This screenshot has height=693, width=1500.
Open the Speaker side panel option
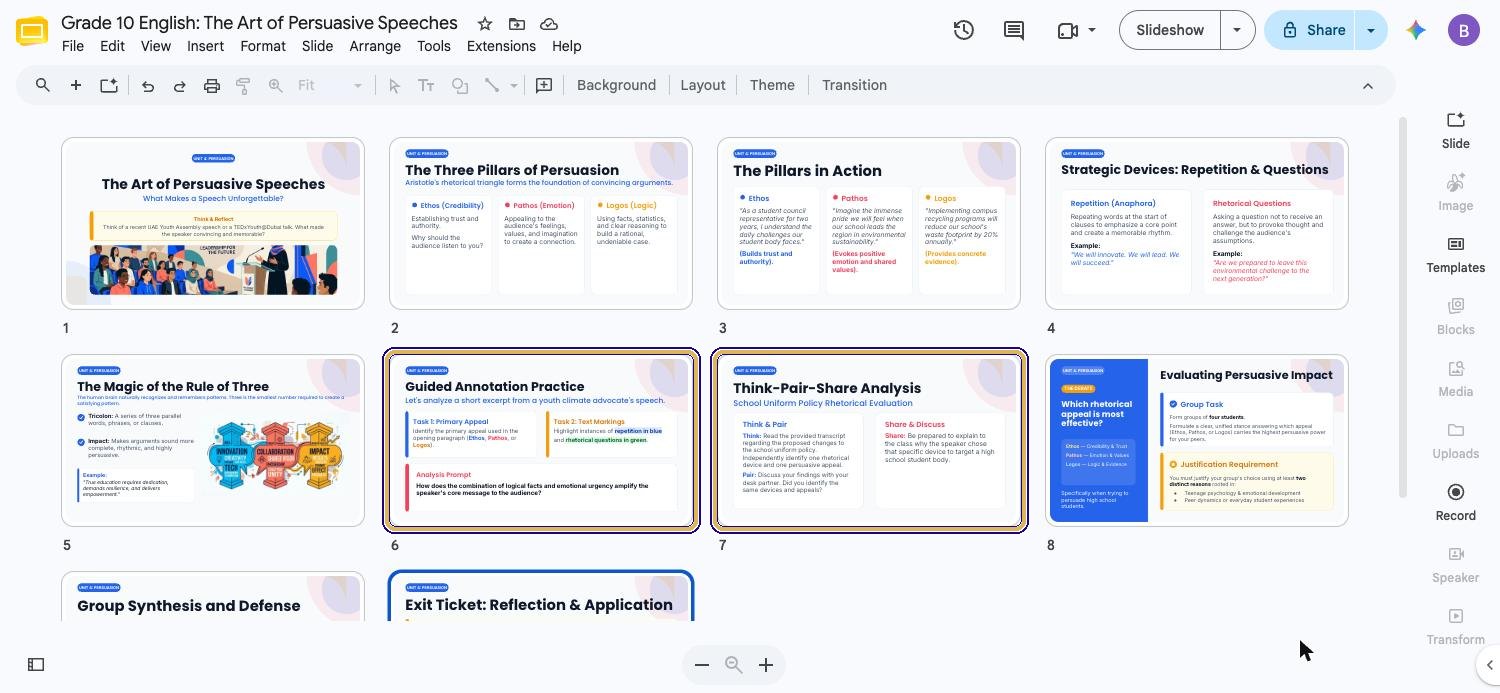pos(1456,564)
